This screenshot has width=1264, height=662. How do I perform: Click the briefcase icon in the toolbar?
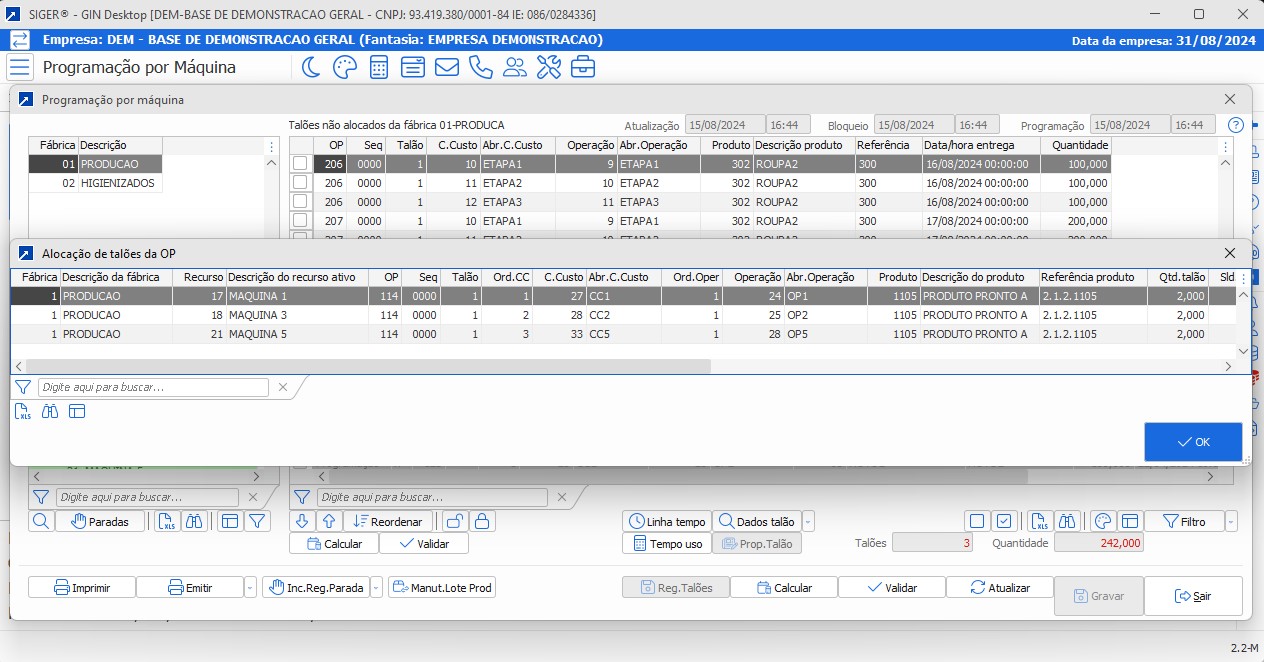tap(582, 68)
